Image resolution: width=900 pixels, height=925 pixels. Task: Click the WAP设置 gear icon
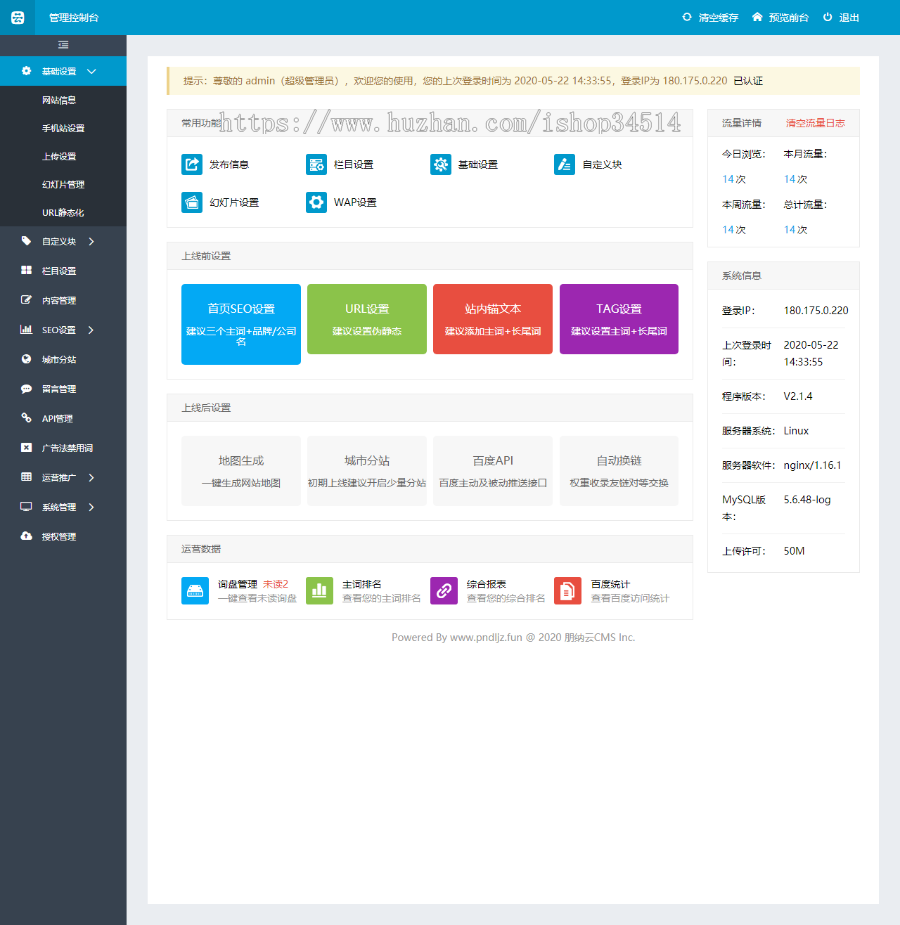(316, 202)
